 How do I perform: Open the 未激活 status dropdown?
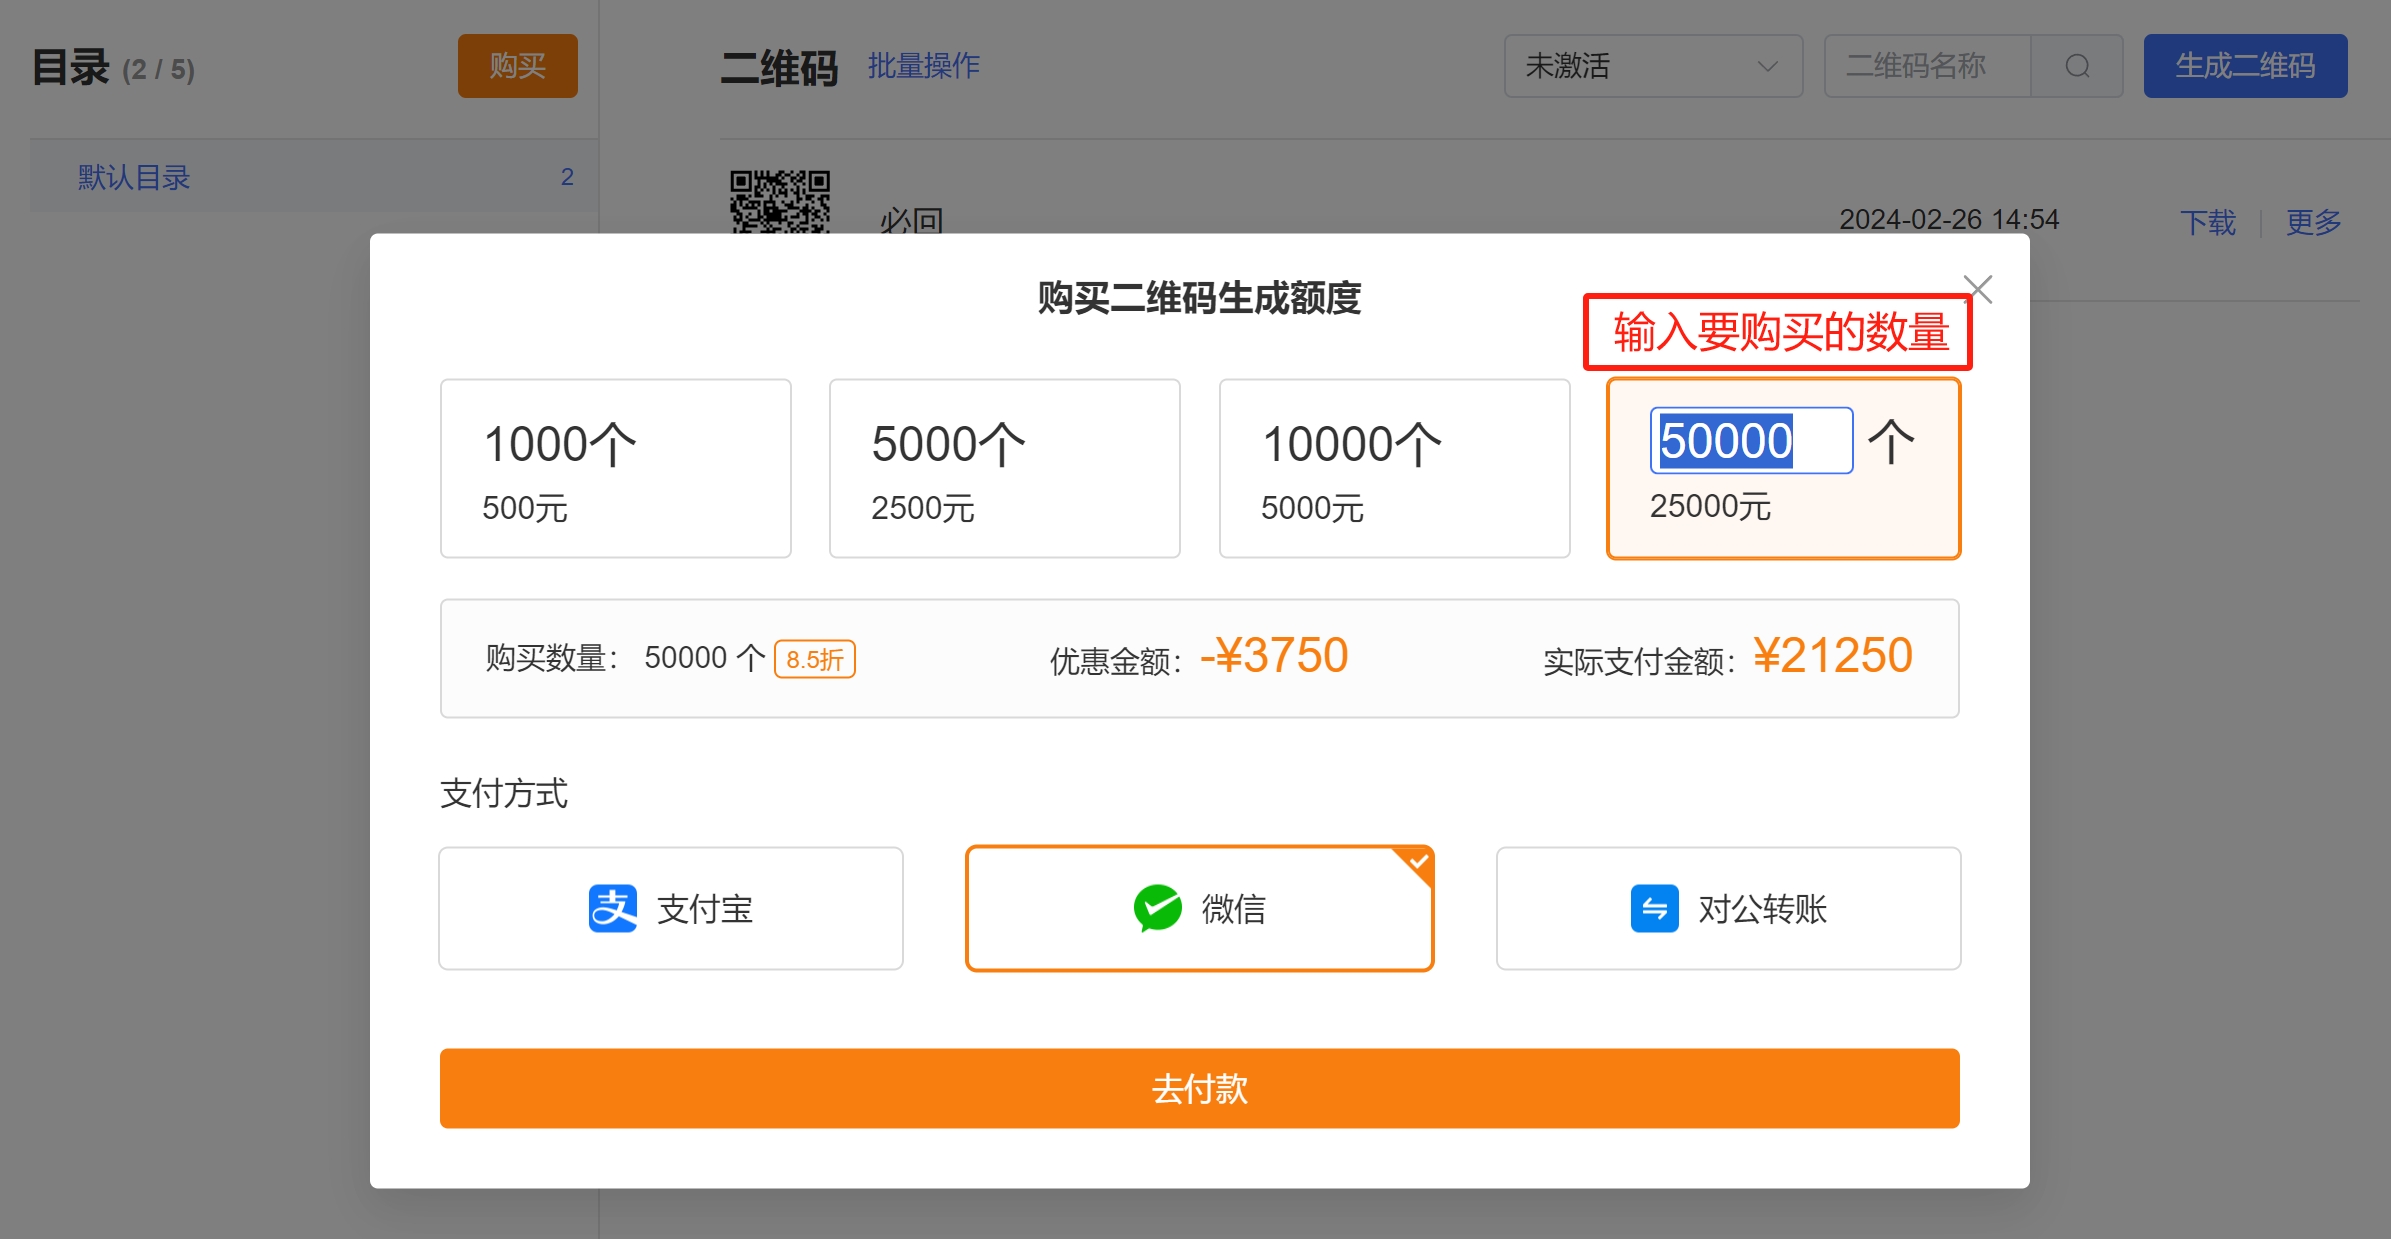coord(1652,66)
